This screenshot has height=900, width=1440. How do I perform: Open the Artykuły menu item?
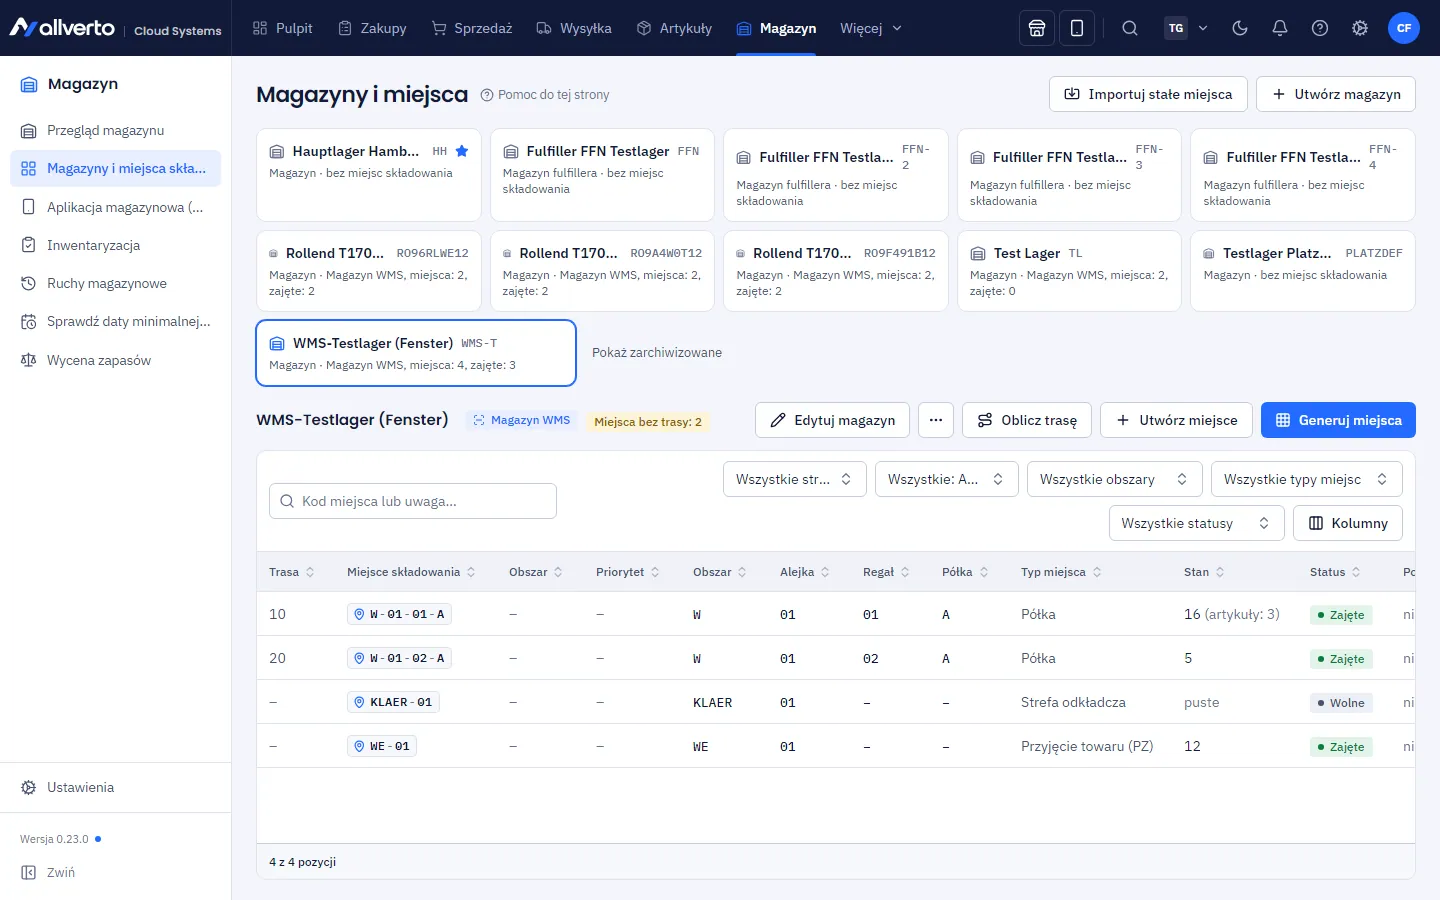point(675,28)
